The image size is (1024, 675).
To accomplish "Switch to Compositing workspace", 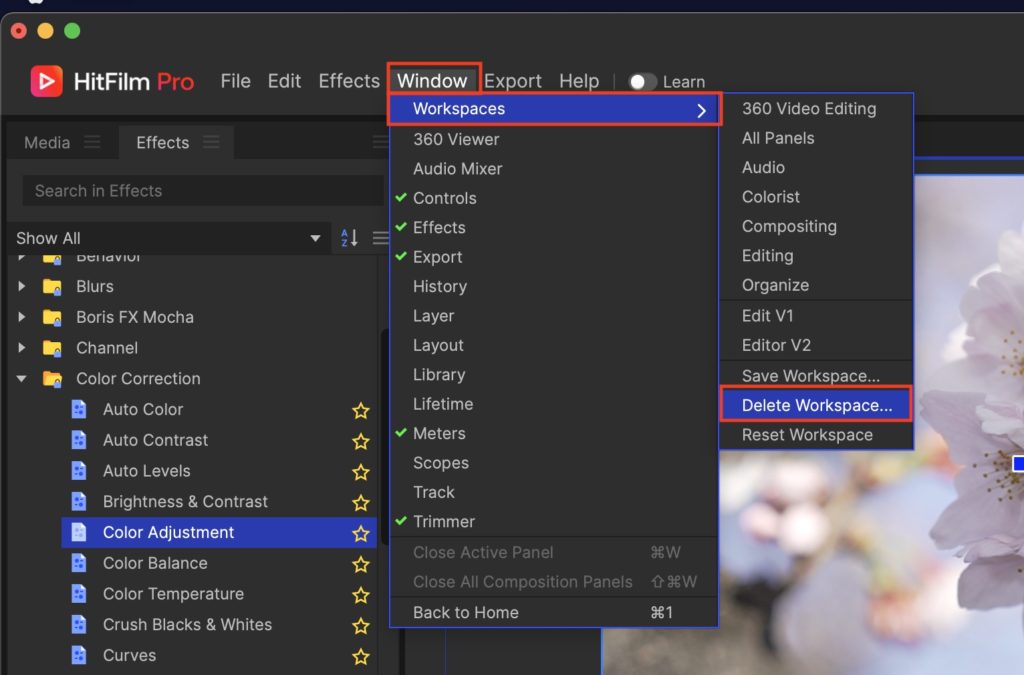I will coord(816,226).
